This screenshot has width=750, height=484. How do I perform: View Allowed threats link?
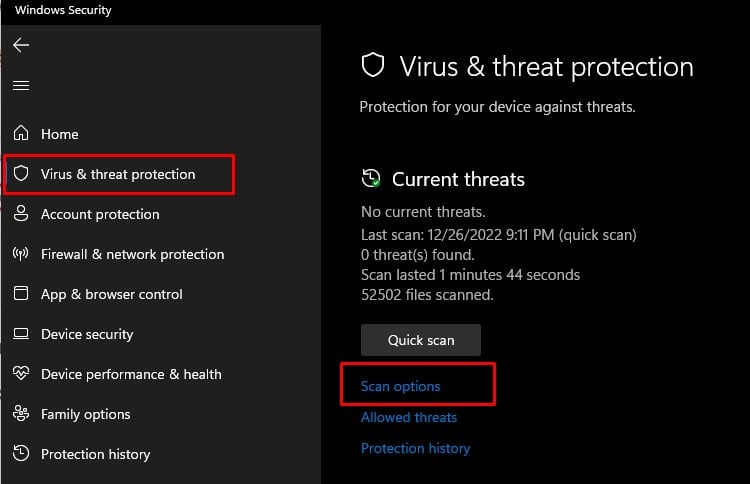tap(409, 417)
